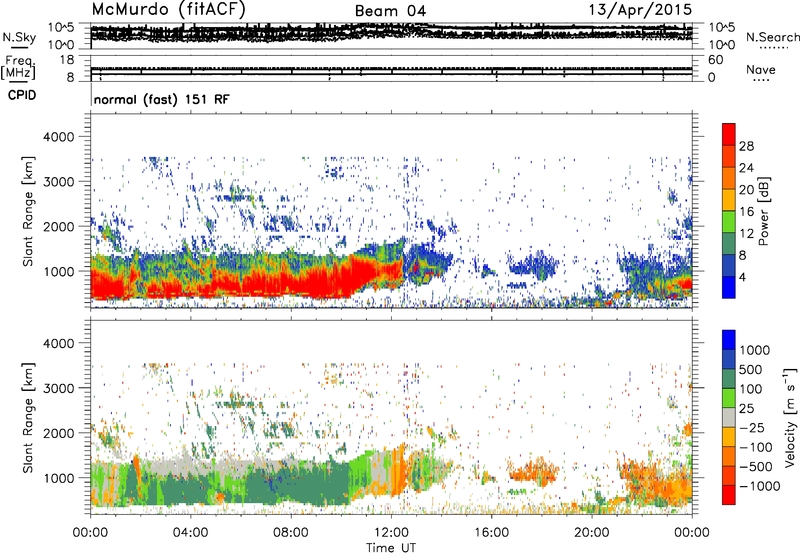
Task: Click the "60" Nave axis label
Action: click(715, 60)
